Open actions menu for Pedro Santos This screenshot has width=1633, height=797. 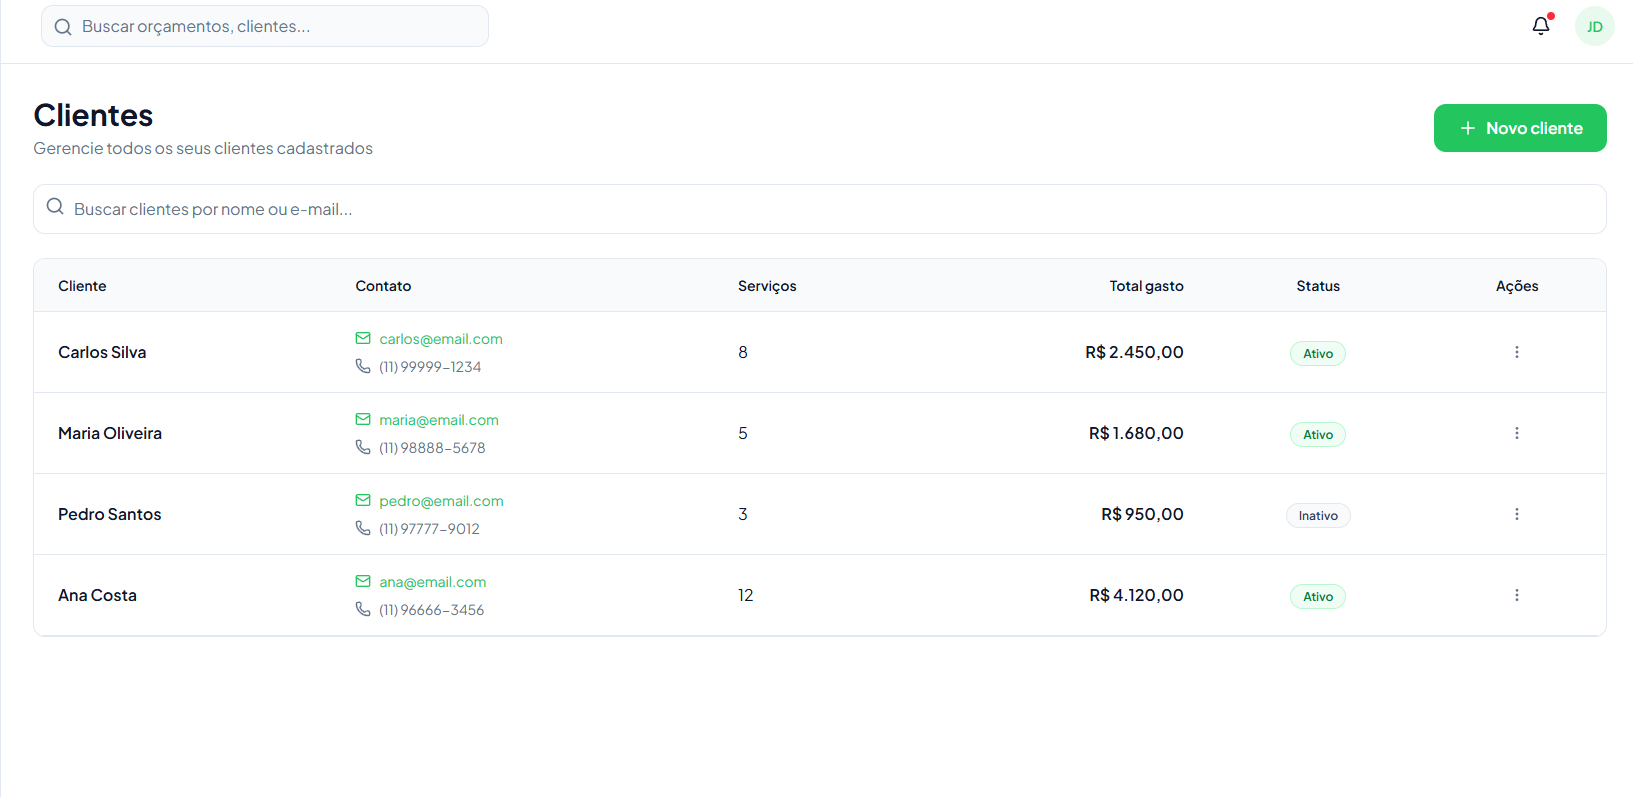tap(1517, 514)
